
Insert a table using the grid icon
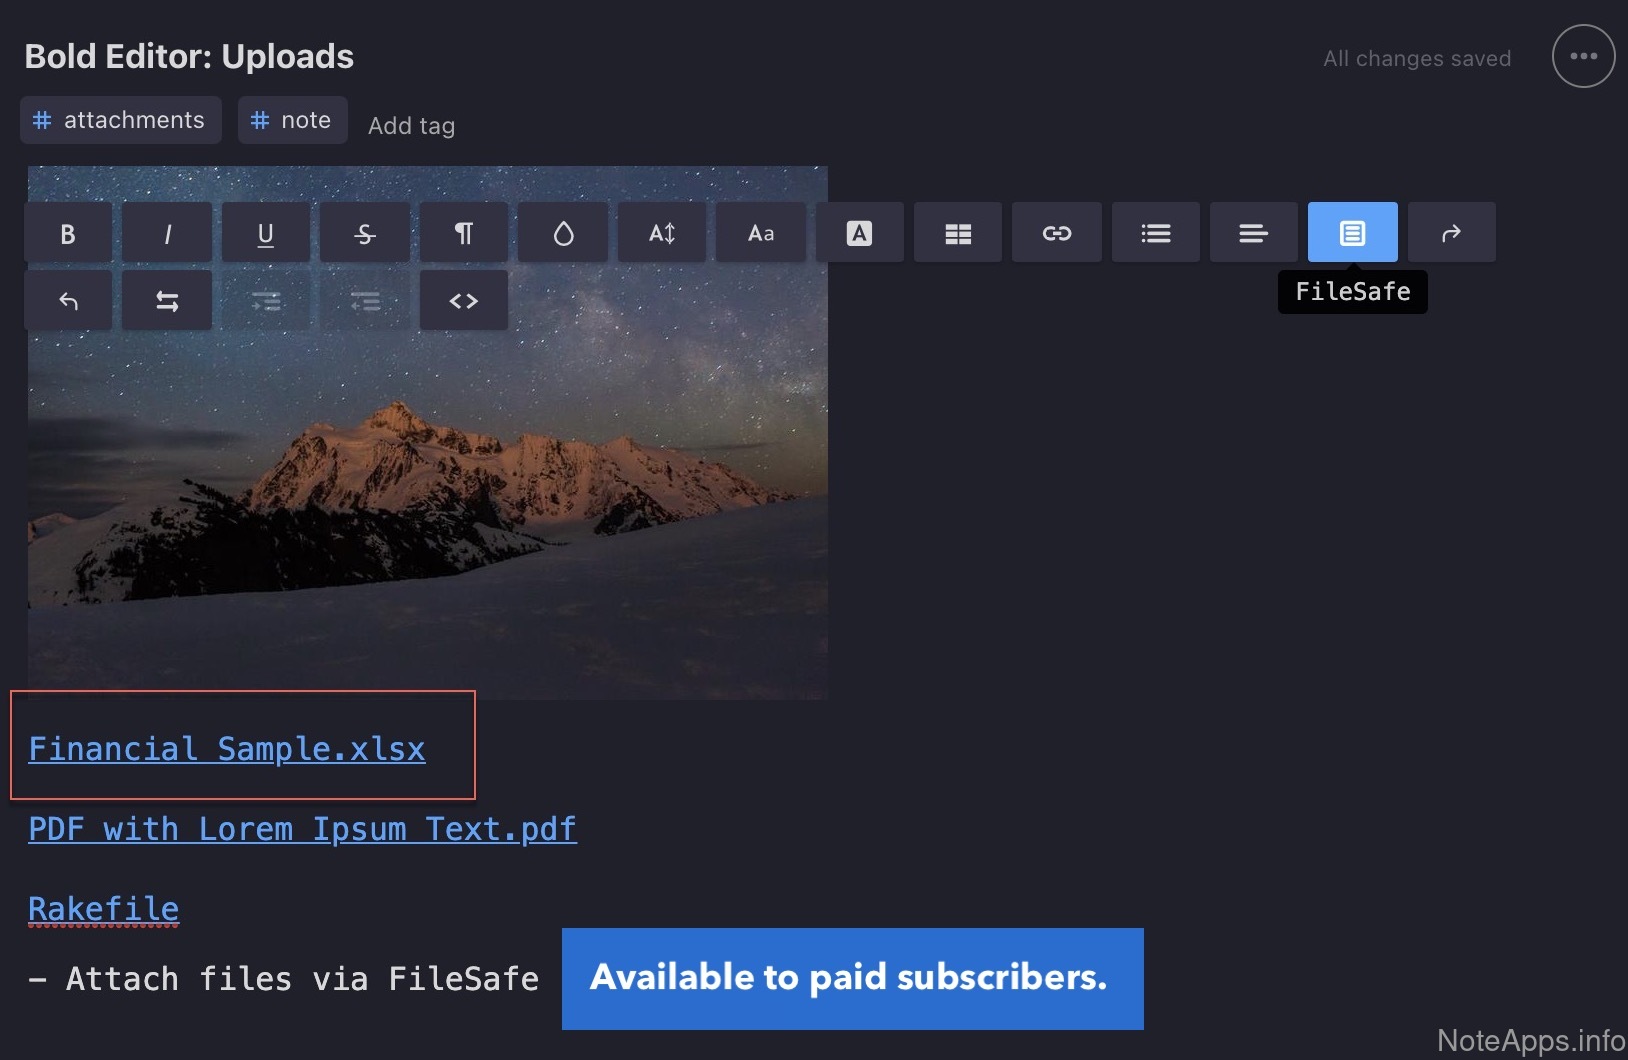coord(958,233)
